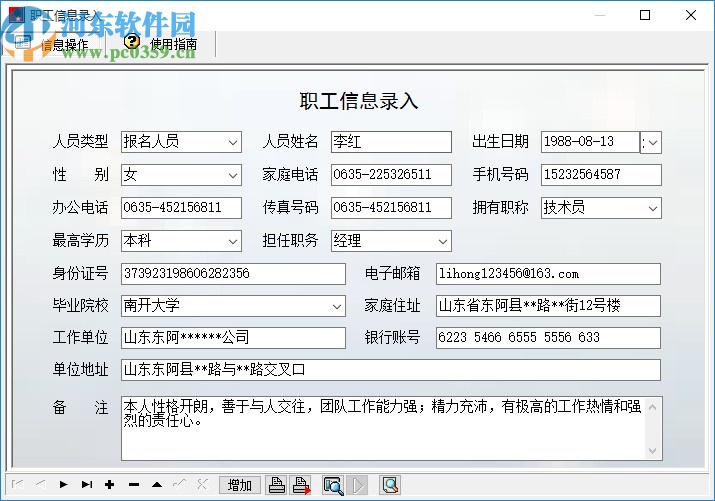Expand the 性别 dropdown showing 女

coord(233,175)
